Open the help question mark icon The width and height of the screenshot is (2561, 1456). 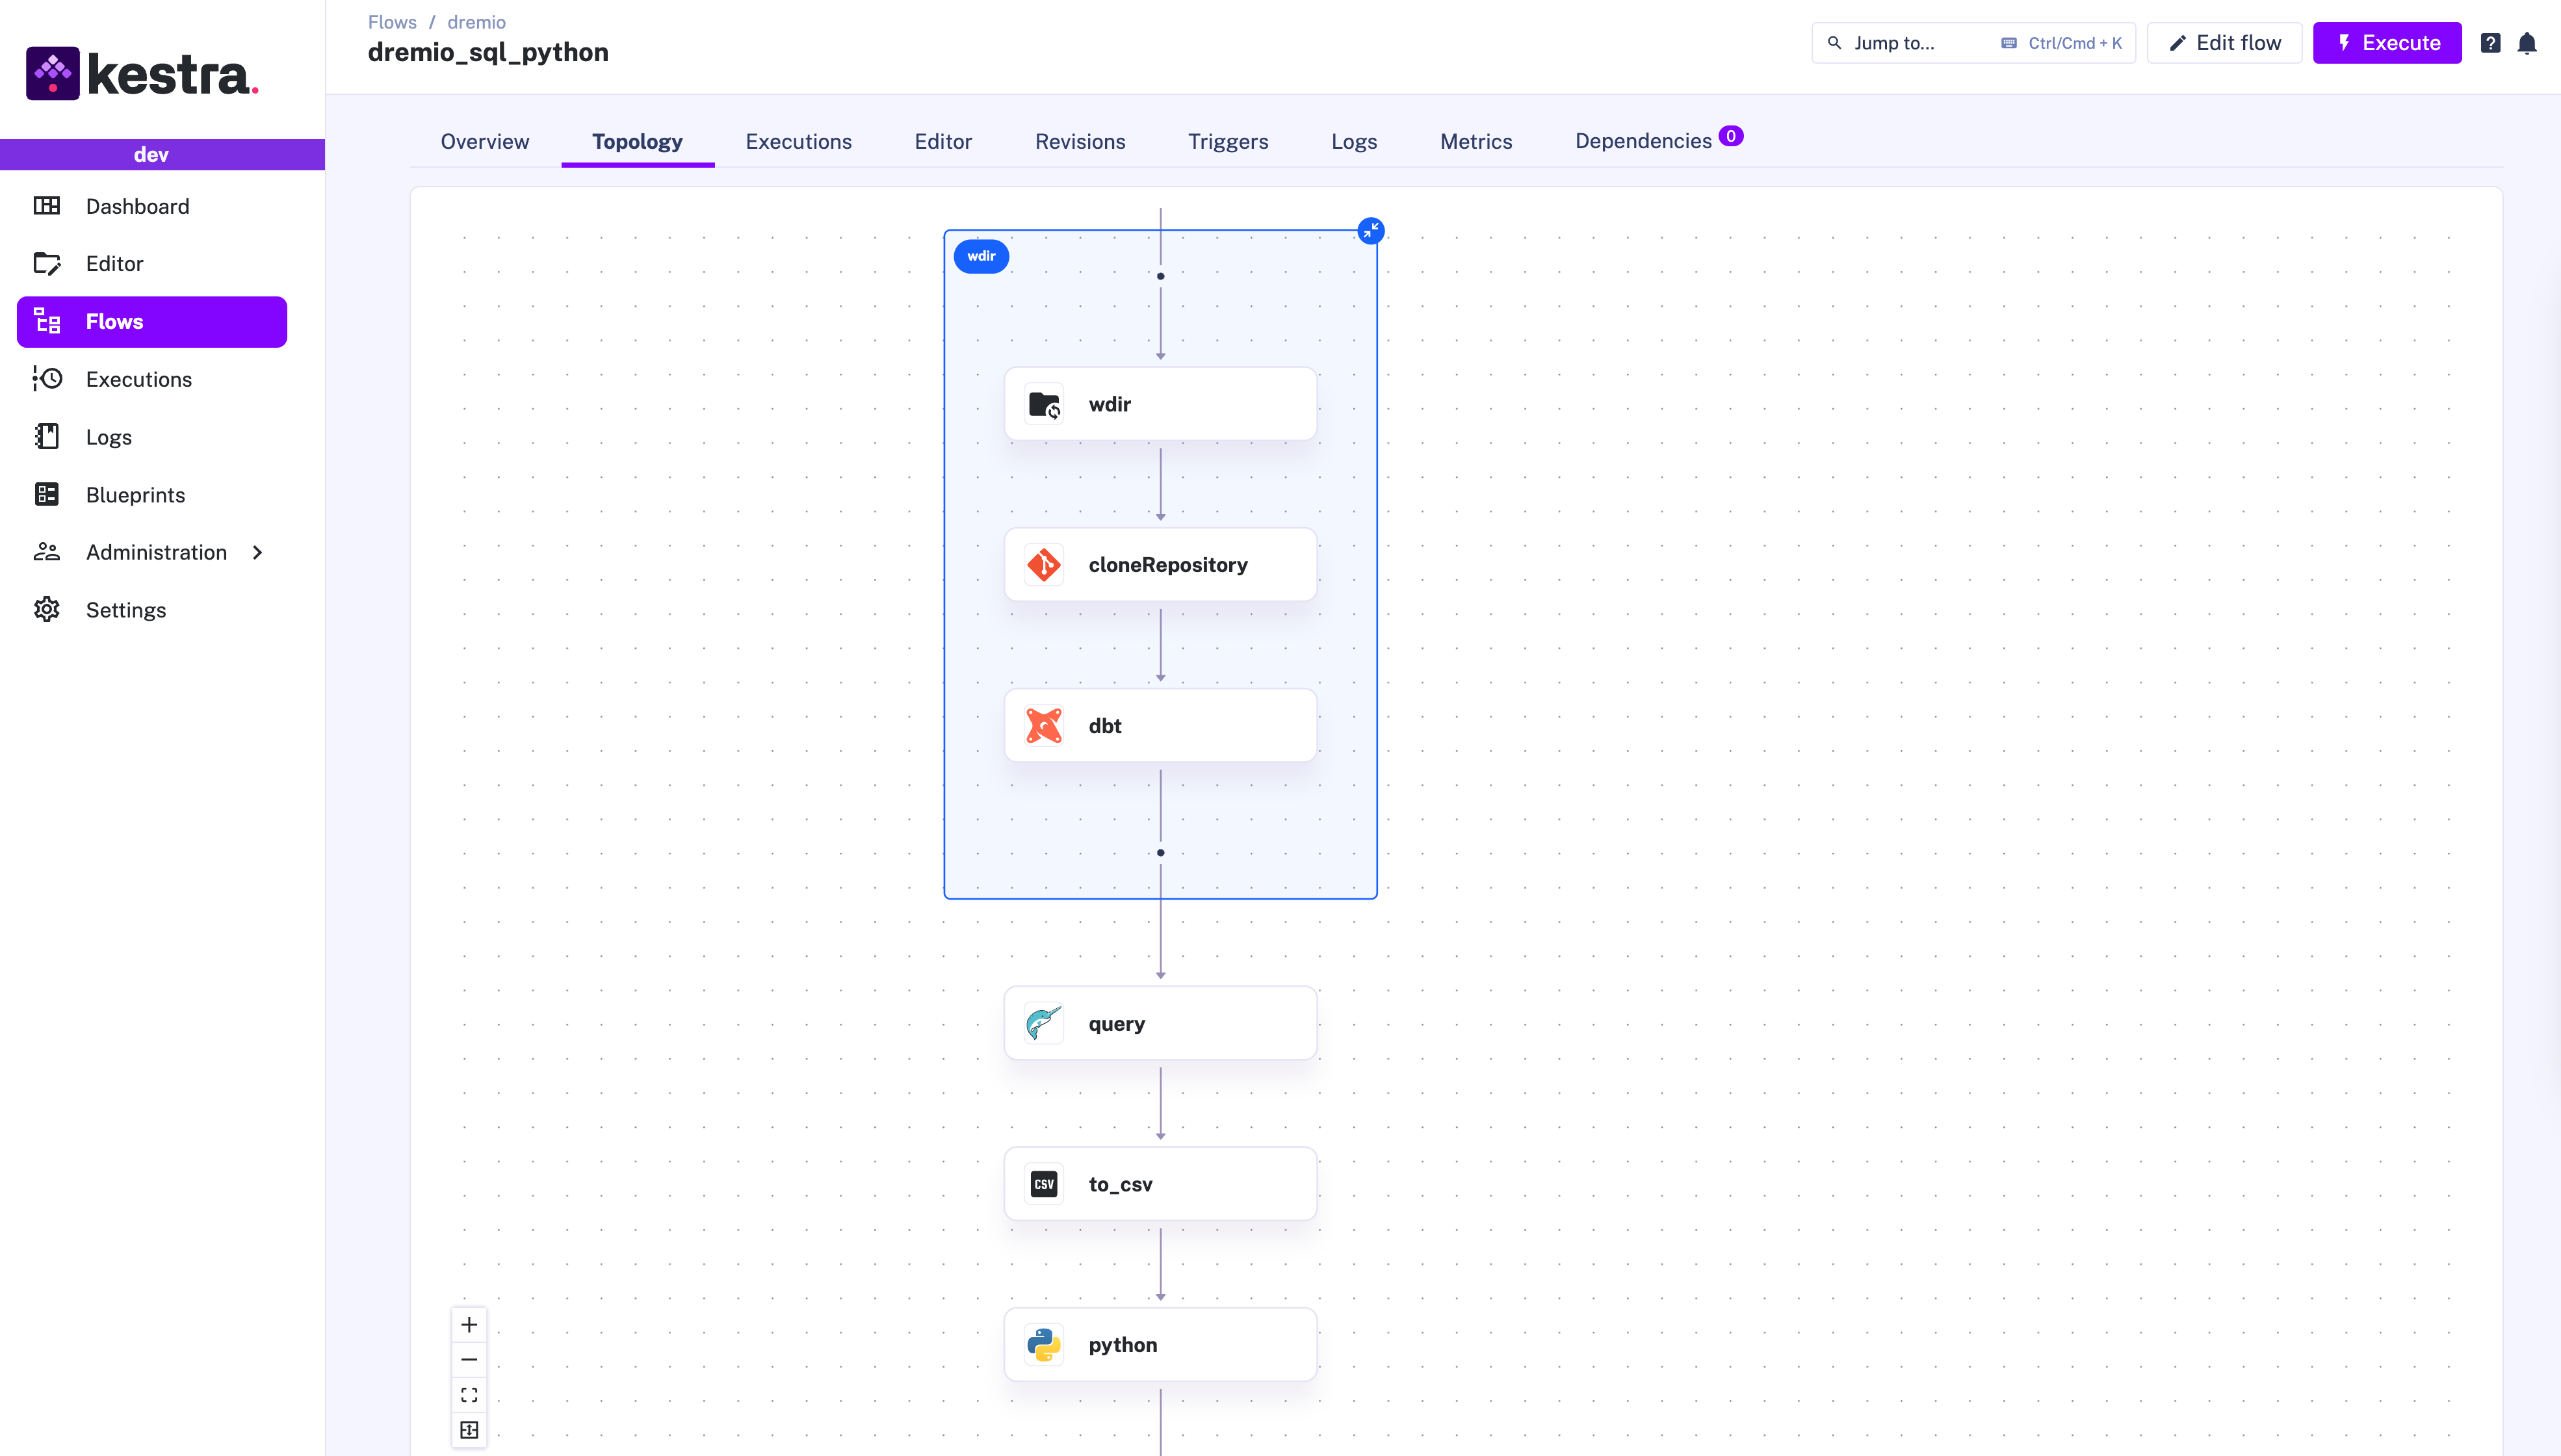click(x=2490, y=43)
